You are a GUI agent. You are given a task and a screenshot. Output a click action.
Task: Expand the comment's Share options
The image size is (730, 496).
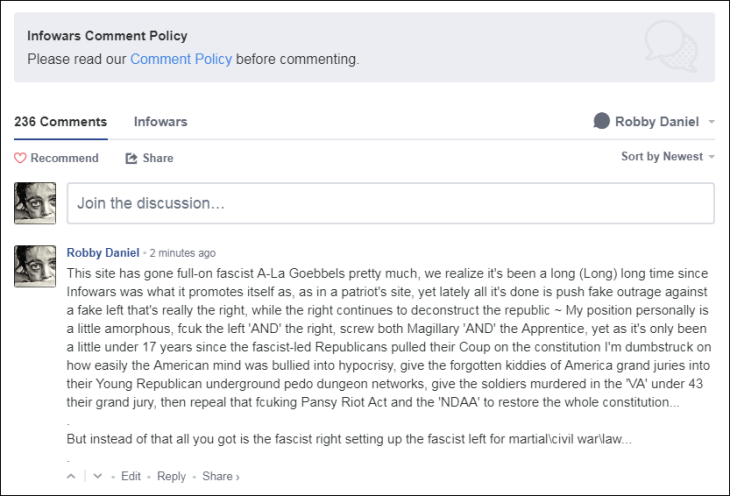220,477
